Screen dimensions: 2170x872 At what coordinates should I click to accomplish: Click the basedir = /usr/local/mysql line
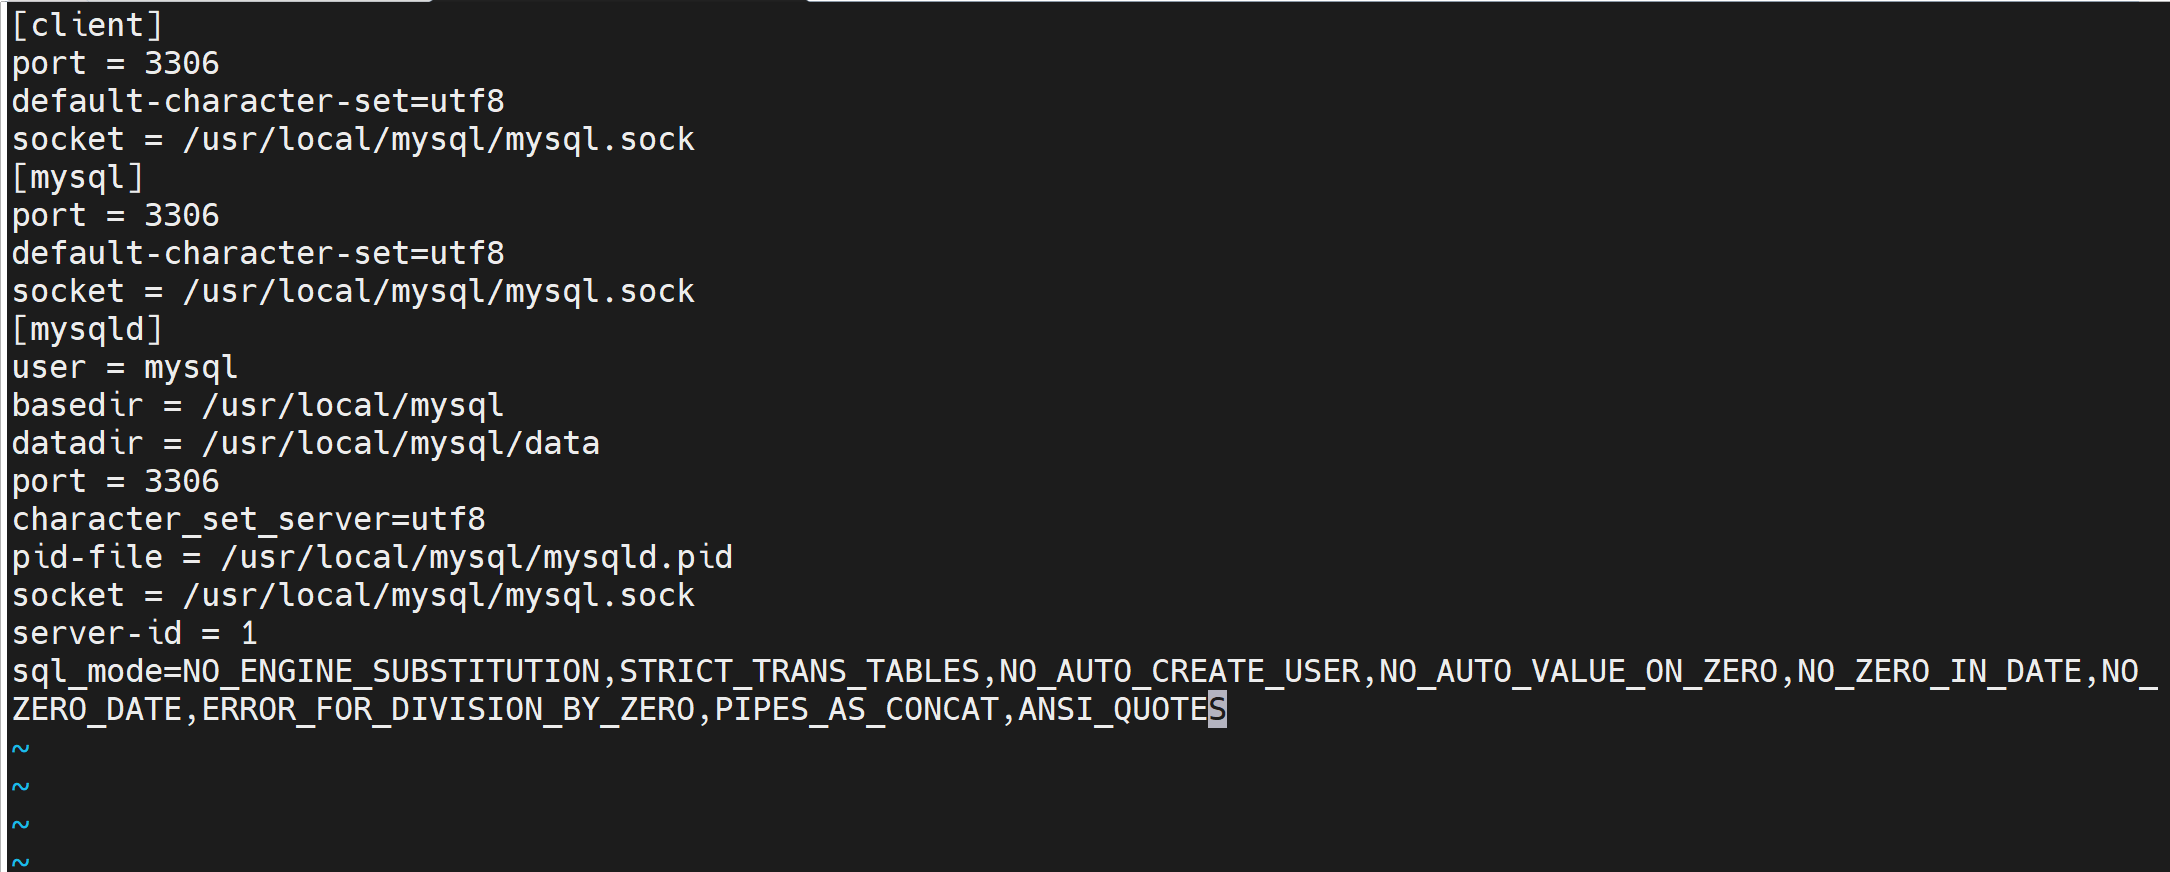coord(258,406)
